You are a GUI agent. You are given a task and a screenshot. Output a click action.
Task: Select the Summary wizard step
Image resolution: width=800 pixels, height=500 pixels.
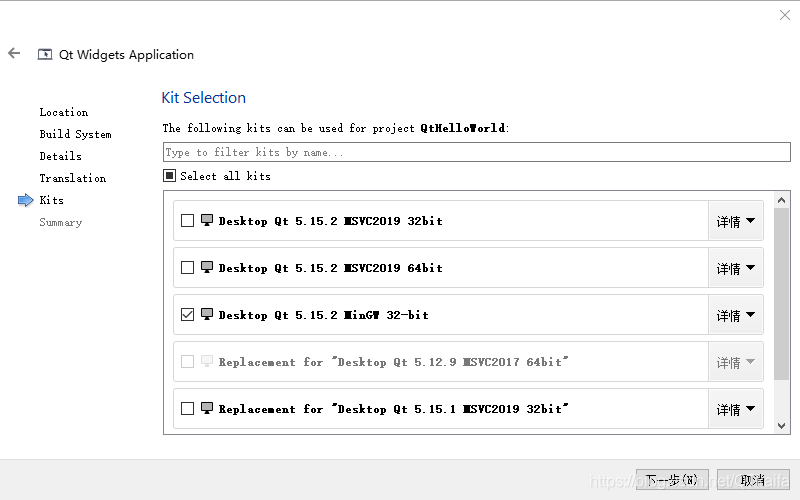tap(61, 222)
